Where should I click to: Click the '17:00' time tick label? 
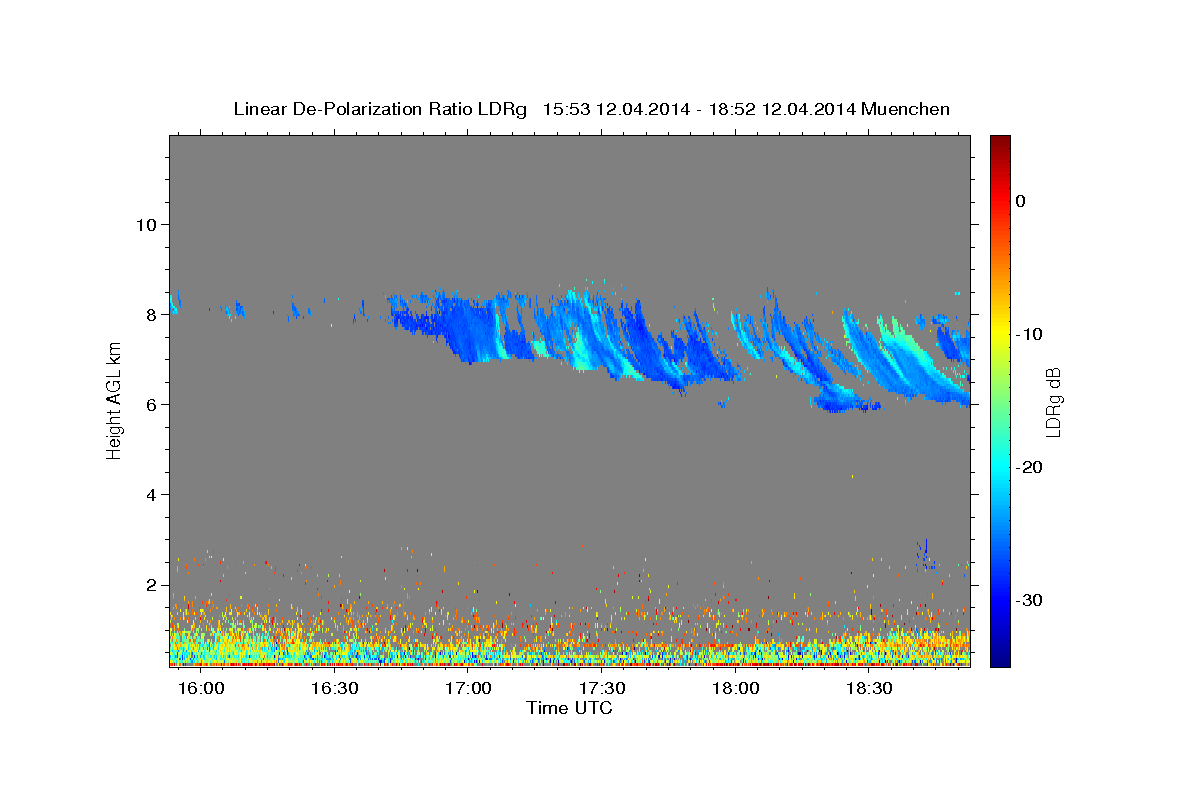click(468, 689)
